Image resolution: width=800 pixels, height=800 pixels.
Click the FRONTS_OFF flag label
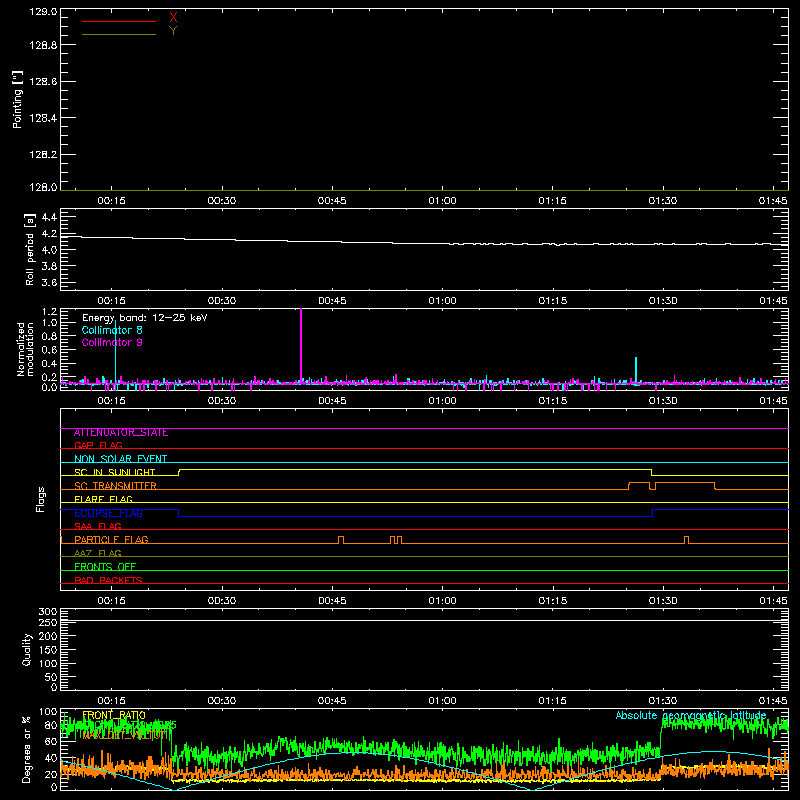105,567
